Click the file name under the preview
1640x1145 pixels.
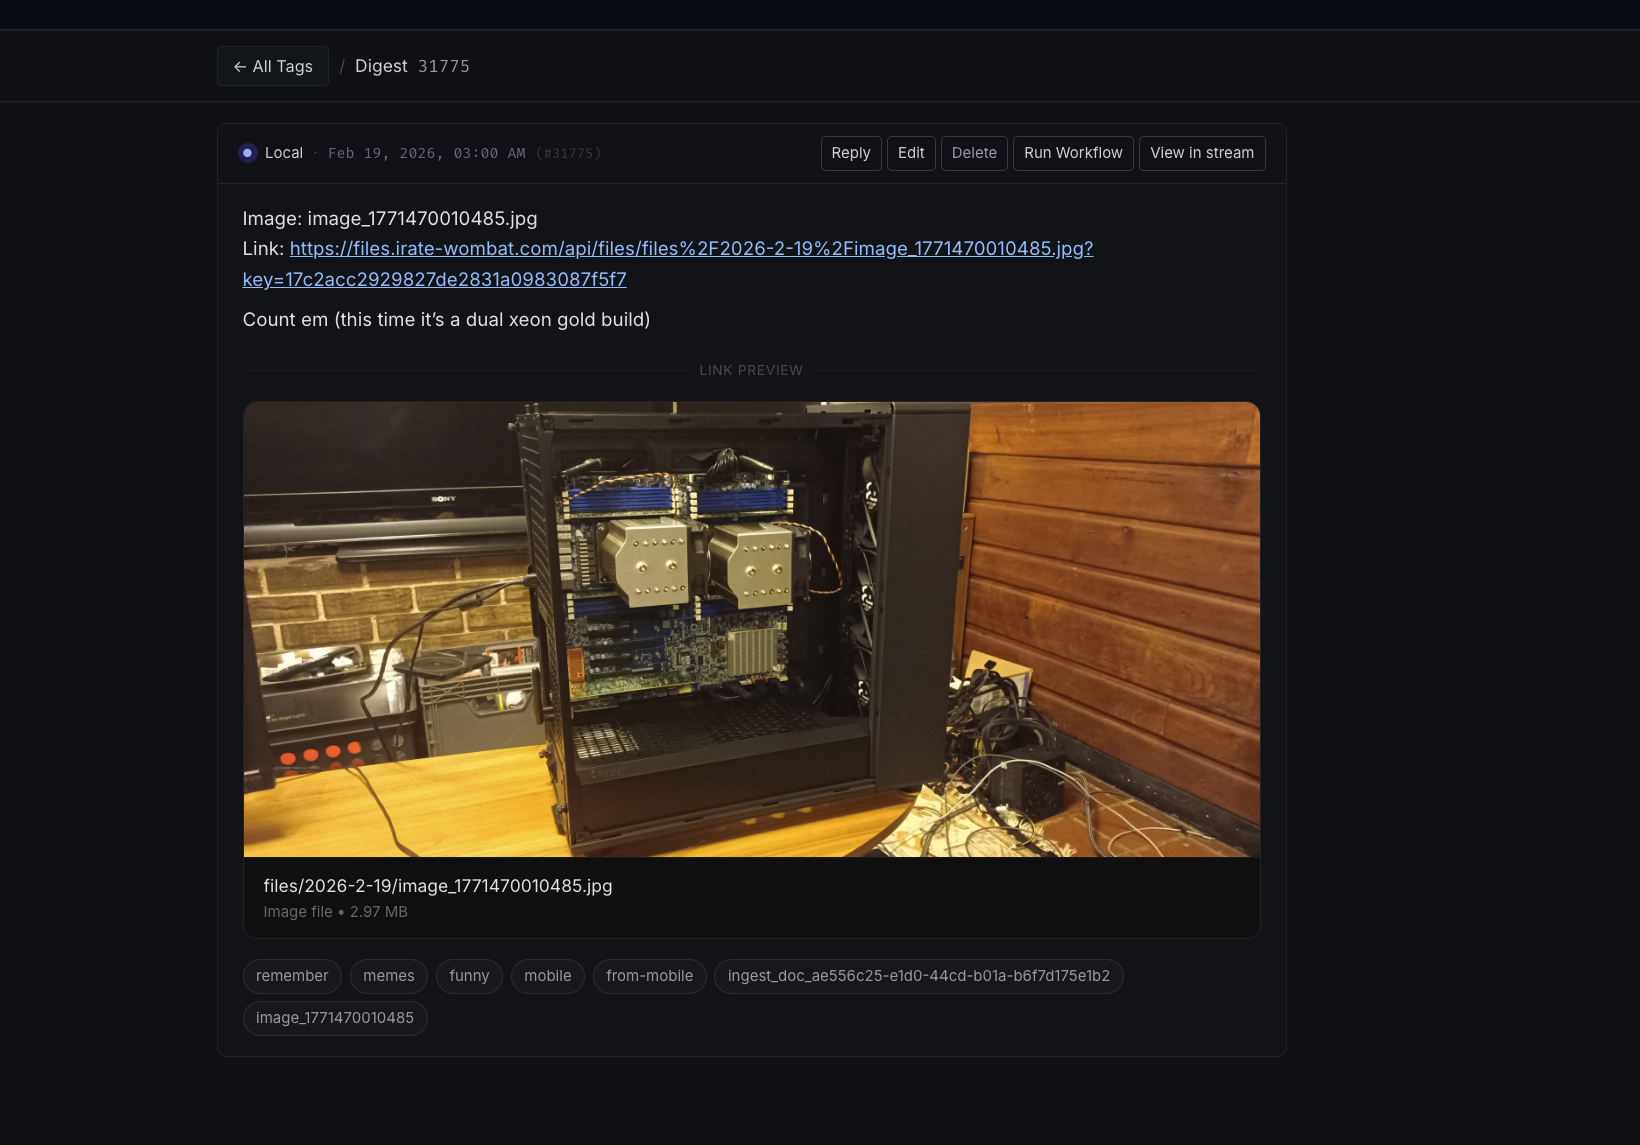tap(437, 886)
